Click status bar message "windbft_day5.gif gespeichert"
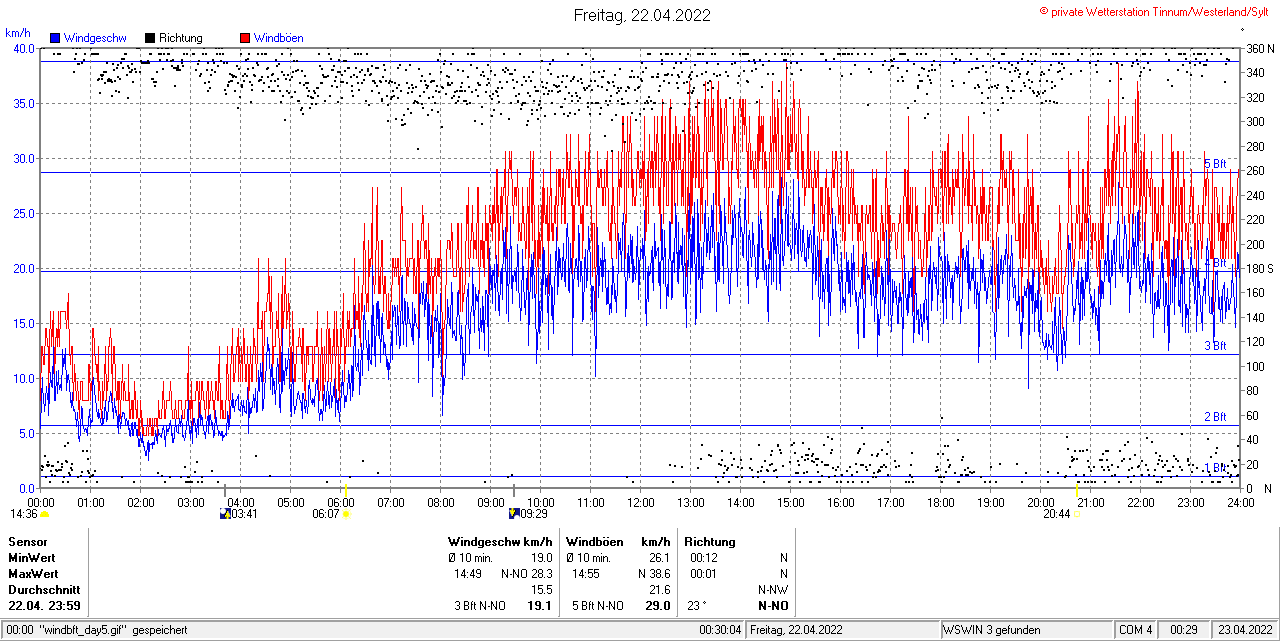This screenshot has width=1280, height=641. (x=112, y=630)
